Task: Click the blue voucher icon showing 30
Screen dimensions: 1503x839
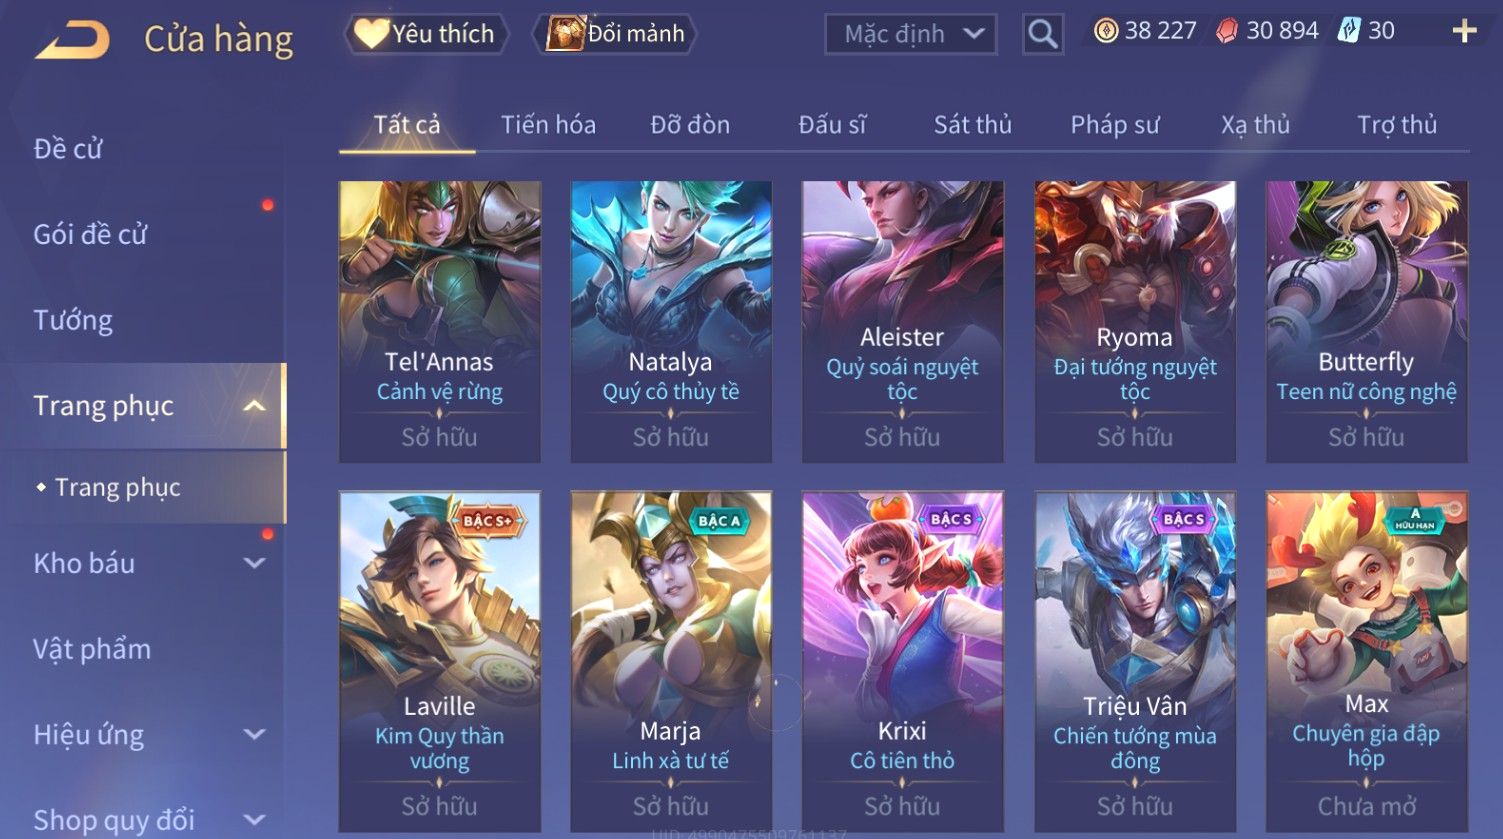Action: (1349, 31)
